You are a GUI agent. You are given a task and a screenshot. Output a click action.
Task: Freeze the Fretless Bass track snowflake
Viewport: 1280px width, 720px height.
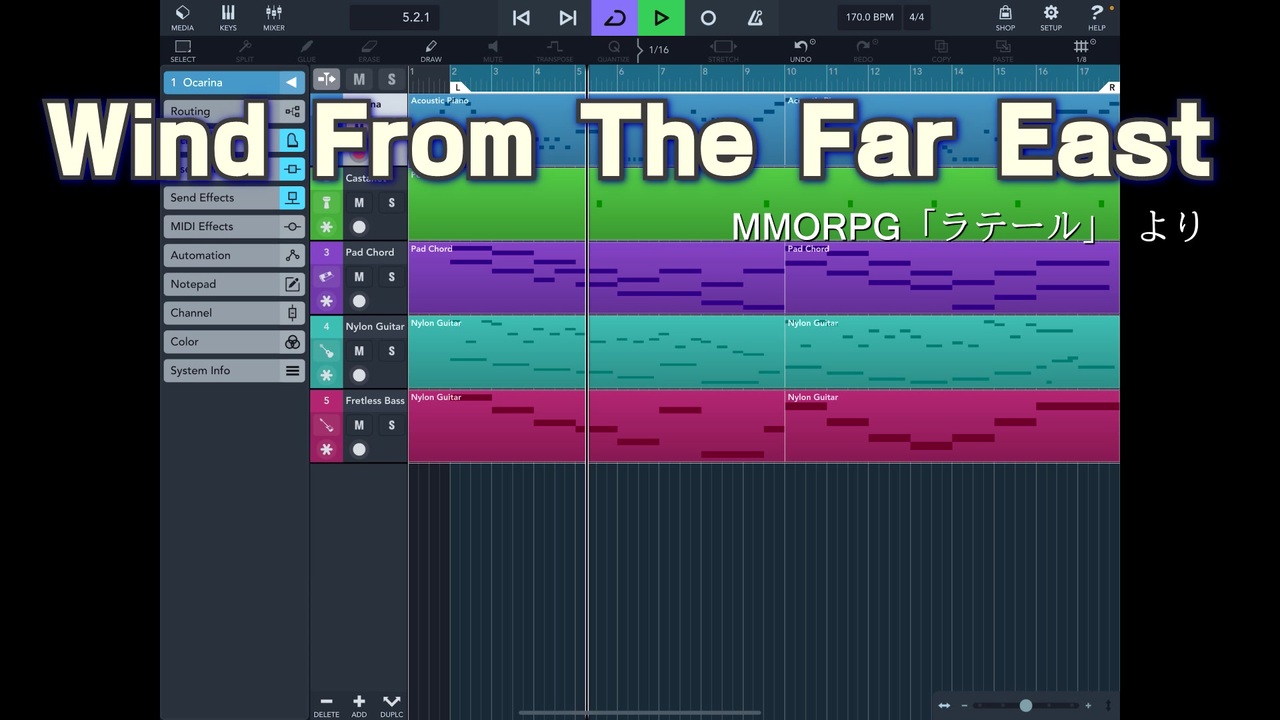point(326,449)
